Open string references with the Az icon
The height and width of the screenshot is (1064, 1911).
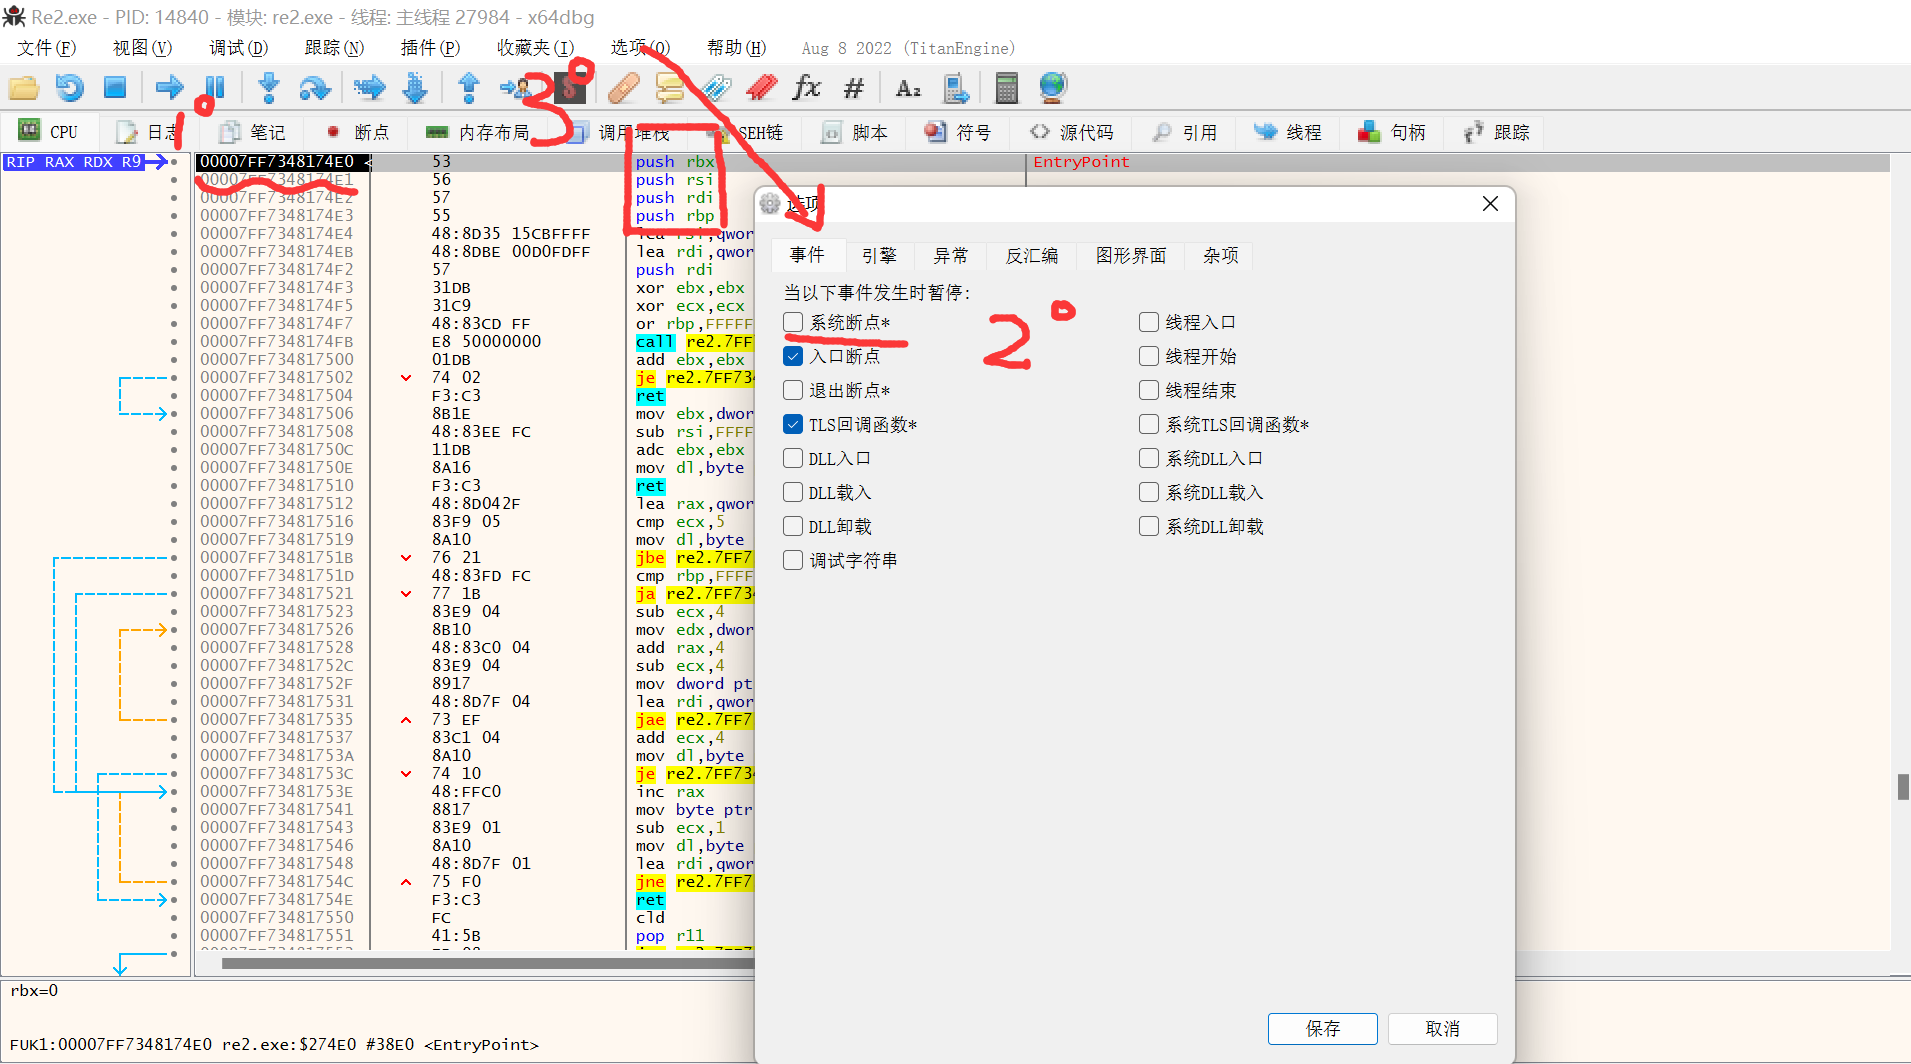[x=908, y=88]
